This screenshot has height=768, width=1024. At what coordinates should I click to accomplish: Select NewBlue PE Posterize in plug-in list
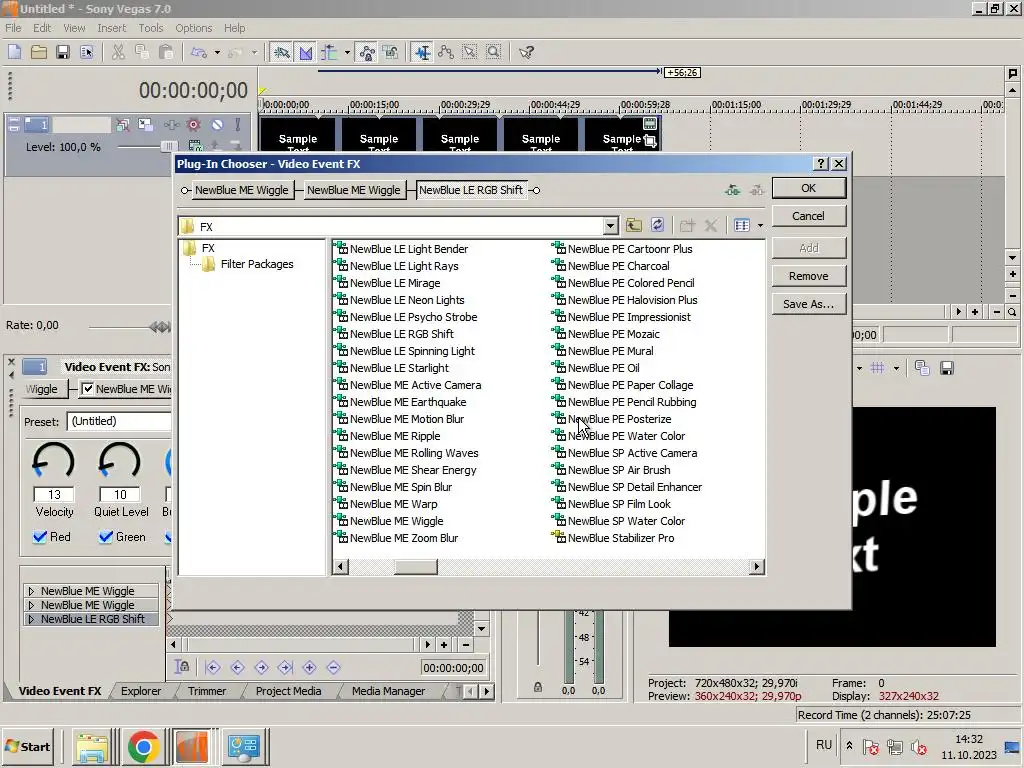pyautogui.click(x=619, y=419)
